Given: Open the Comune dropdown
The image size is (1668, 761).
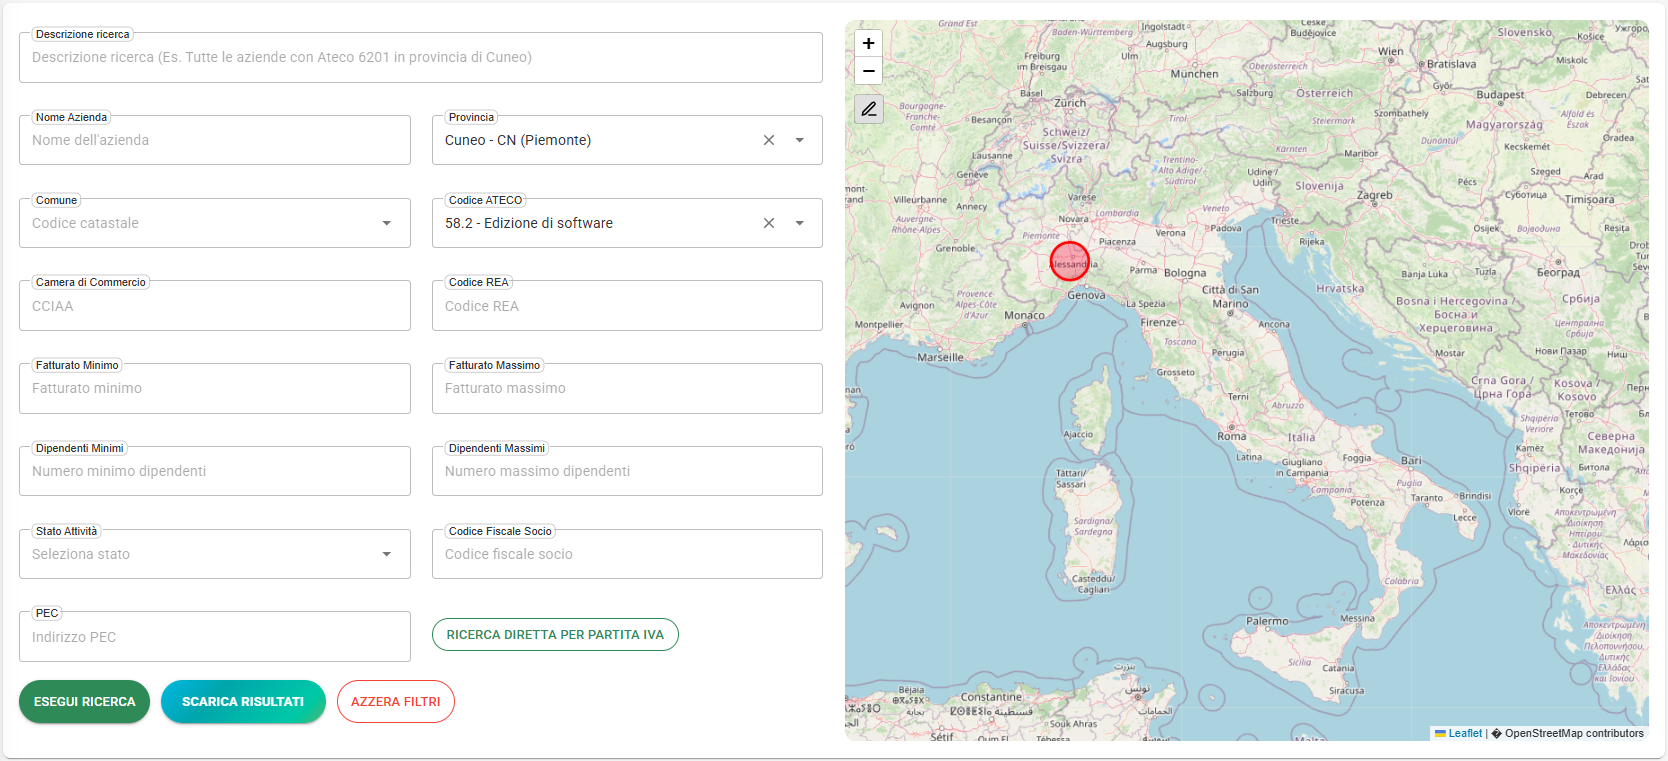Looking at the screenshot, I should click(x=386, y=223).
